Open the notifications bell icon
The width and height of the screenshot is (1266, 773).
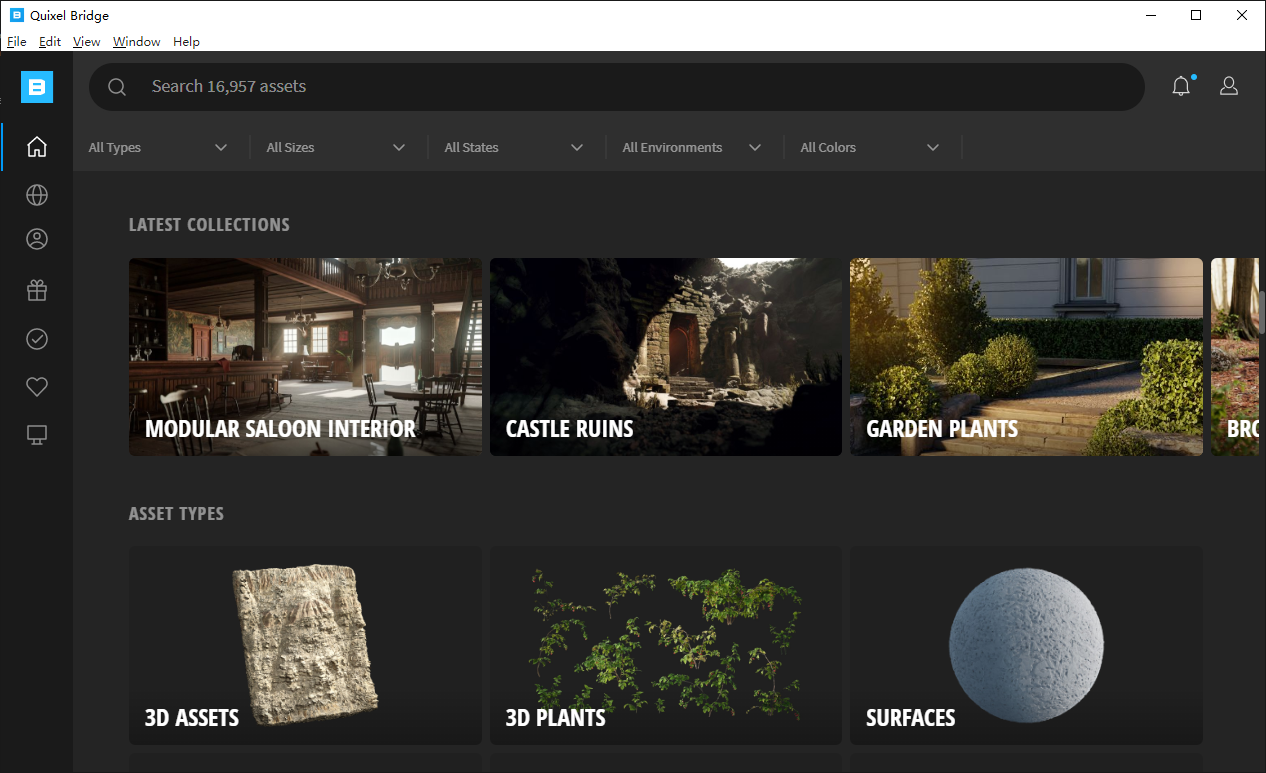pyautogui.click(x=1181, y=87)
